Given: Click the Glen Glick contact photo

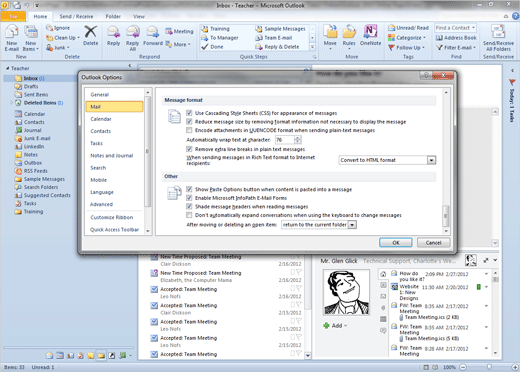Looking at the screenshot, I should click(346, 293).
